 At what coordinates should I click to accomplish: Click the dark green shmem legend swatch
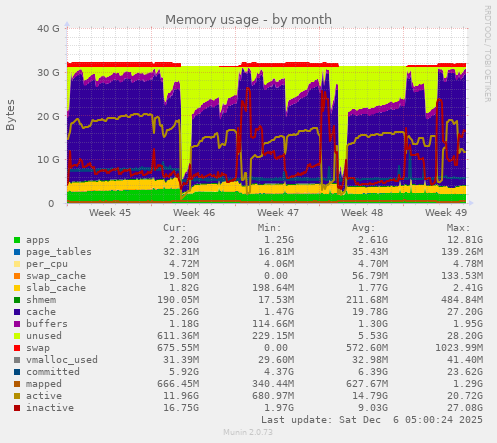pyautogui.click(x=17, y=300)
